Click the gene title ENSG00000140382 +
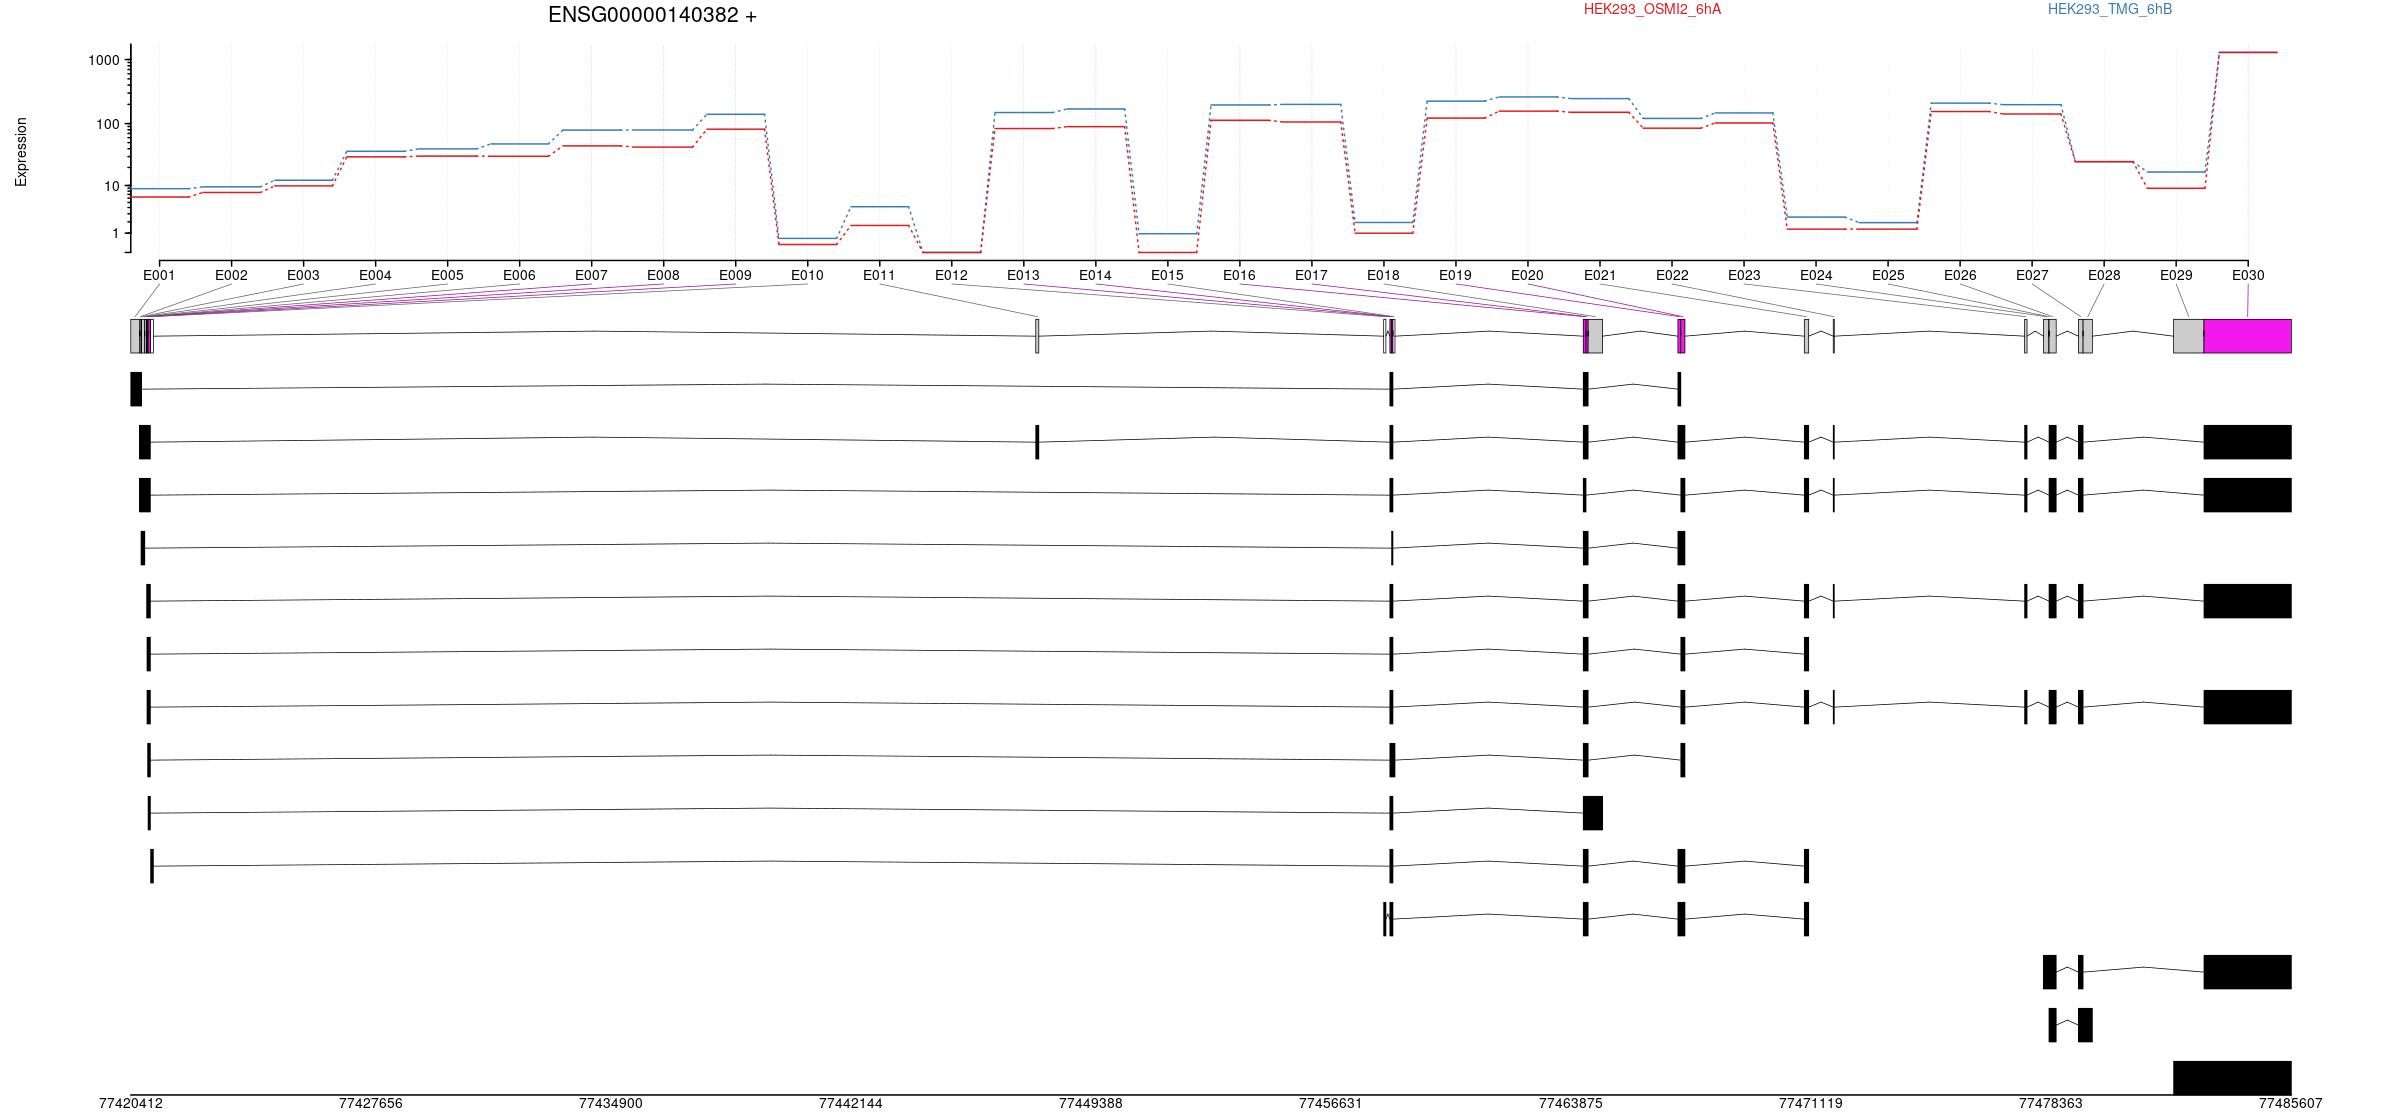Screen dimensions: 2400x1120 [x=652, y=15]
